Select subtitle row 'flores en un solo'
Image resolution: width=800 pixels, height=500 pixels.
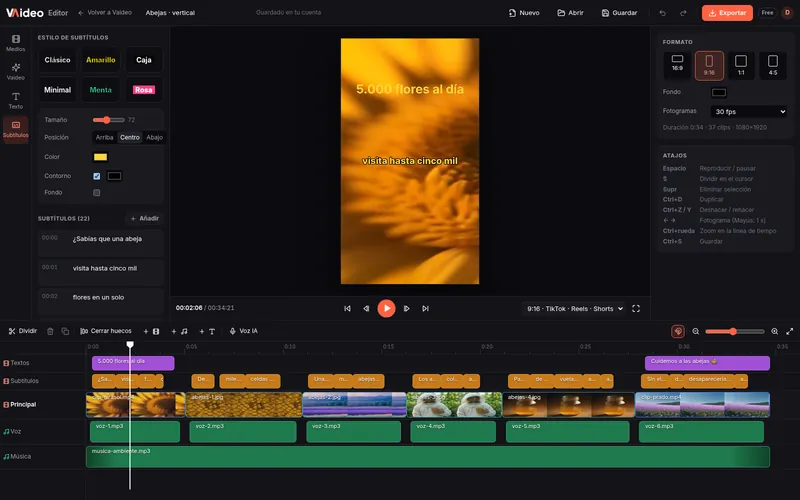click(101, 301)
